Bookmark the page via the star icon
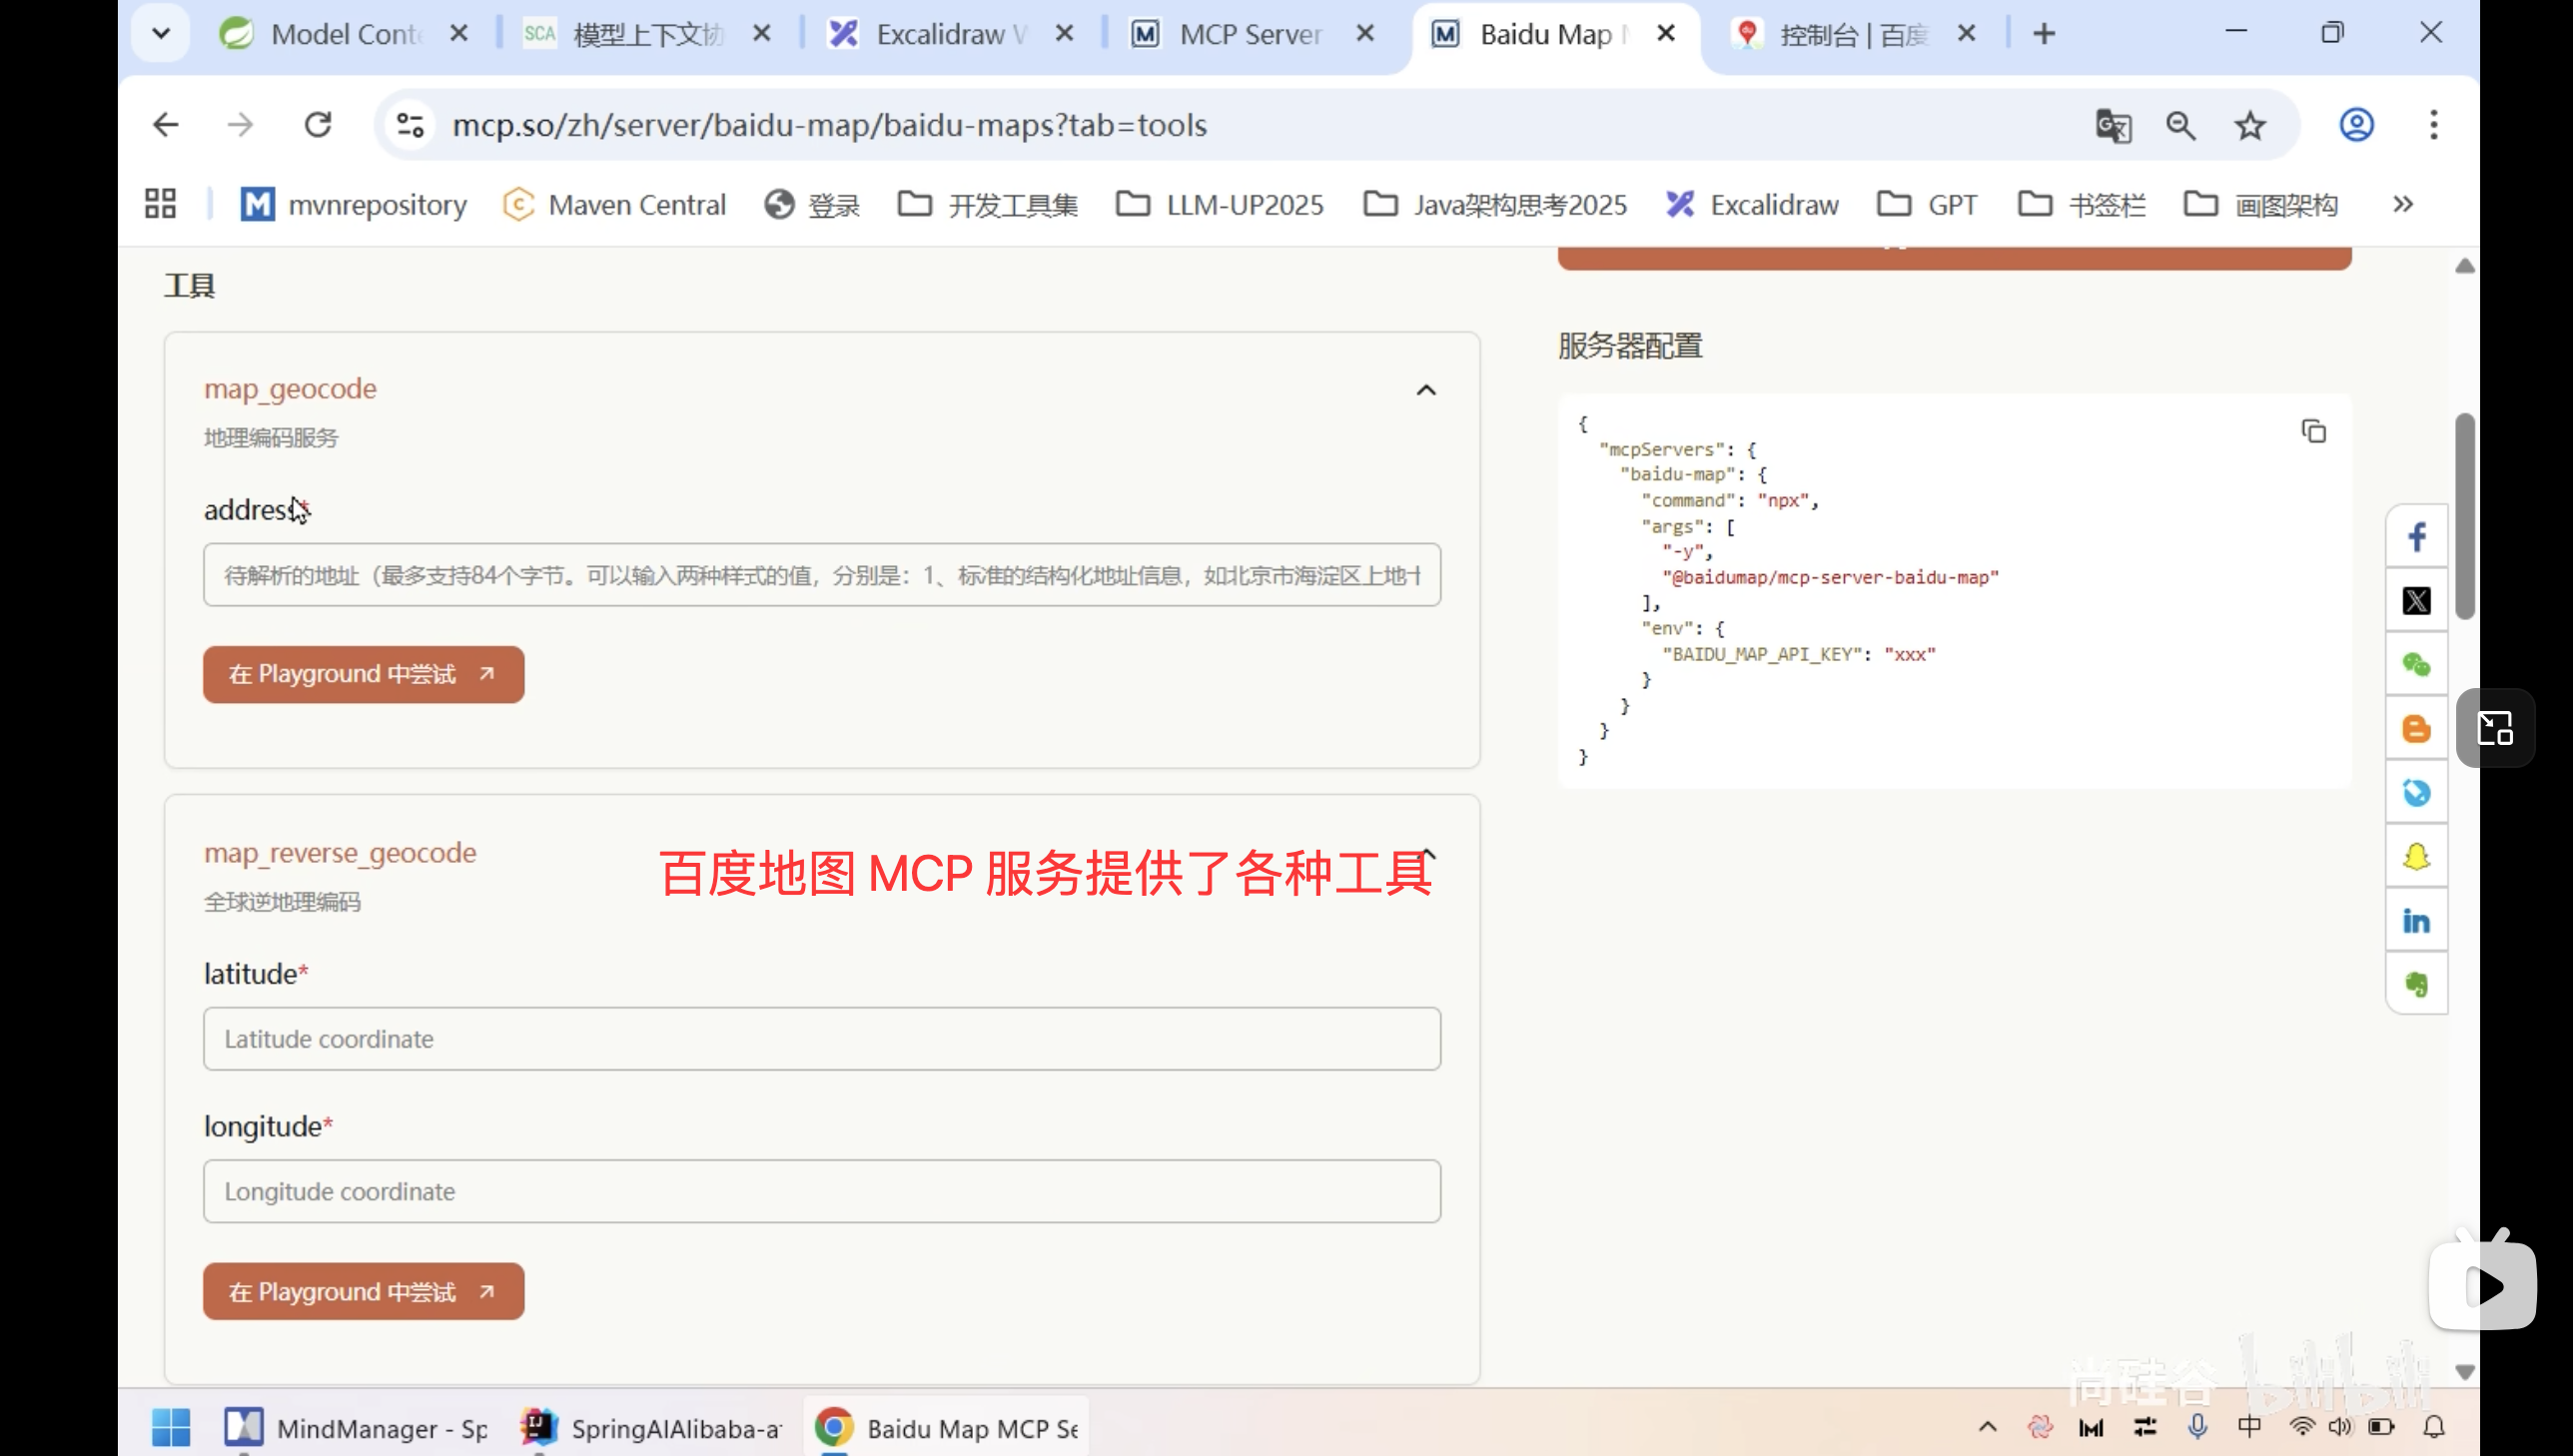2573x1456 pixels. pyautogui.click(x=2249, y=124)
